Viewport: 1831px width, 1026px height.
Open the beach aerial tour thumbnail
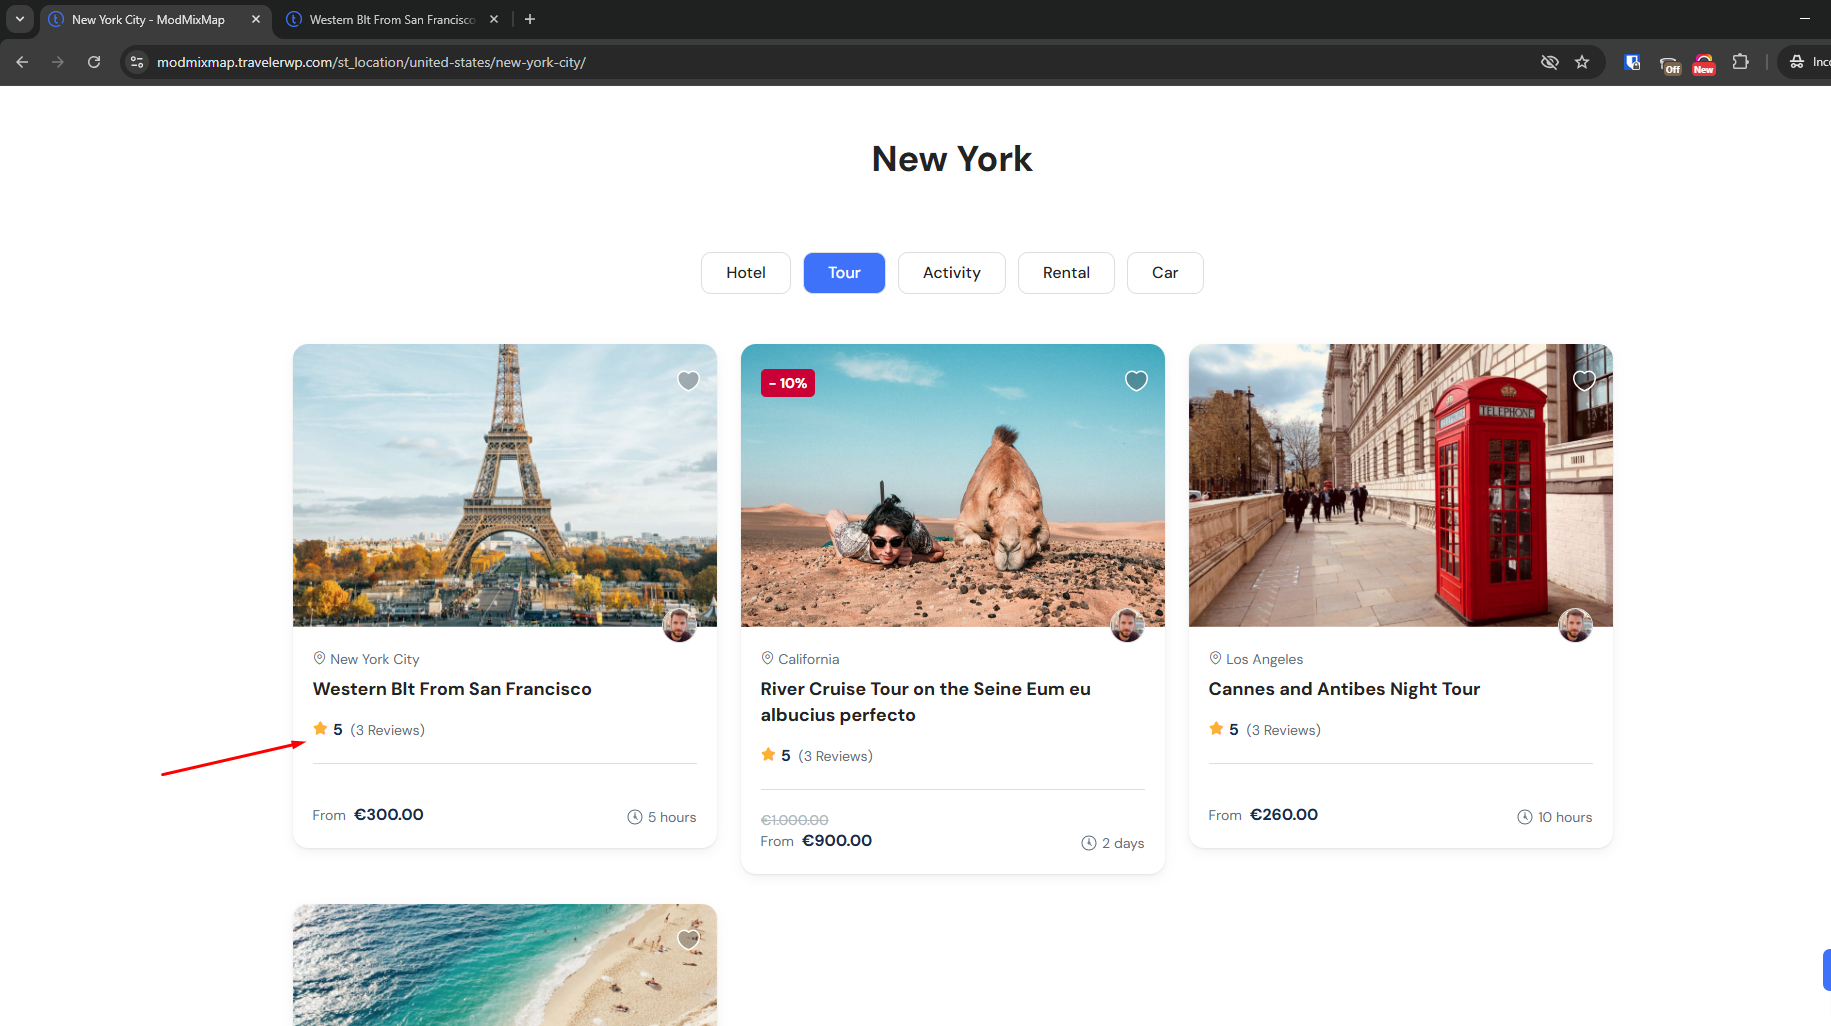(505, 965)
